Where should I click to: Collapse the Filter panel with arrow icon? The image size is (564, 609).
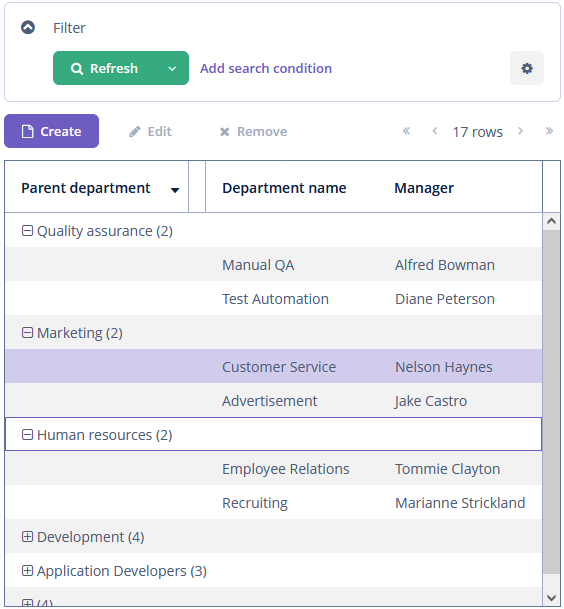[x=28, y=28]
